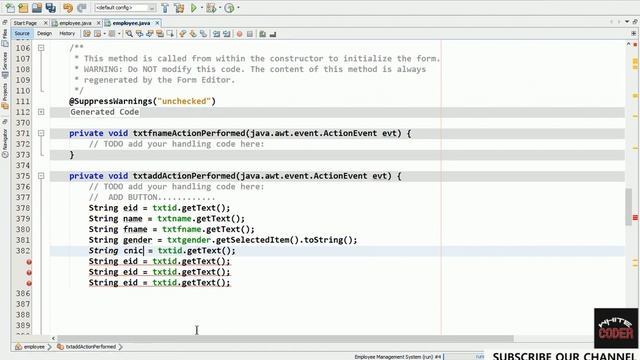The height and width of the screenshot is (360, 640).
Task: Click the grey Redo arrow
Action: [x=82, y=8]
